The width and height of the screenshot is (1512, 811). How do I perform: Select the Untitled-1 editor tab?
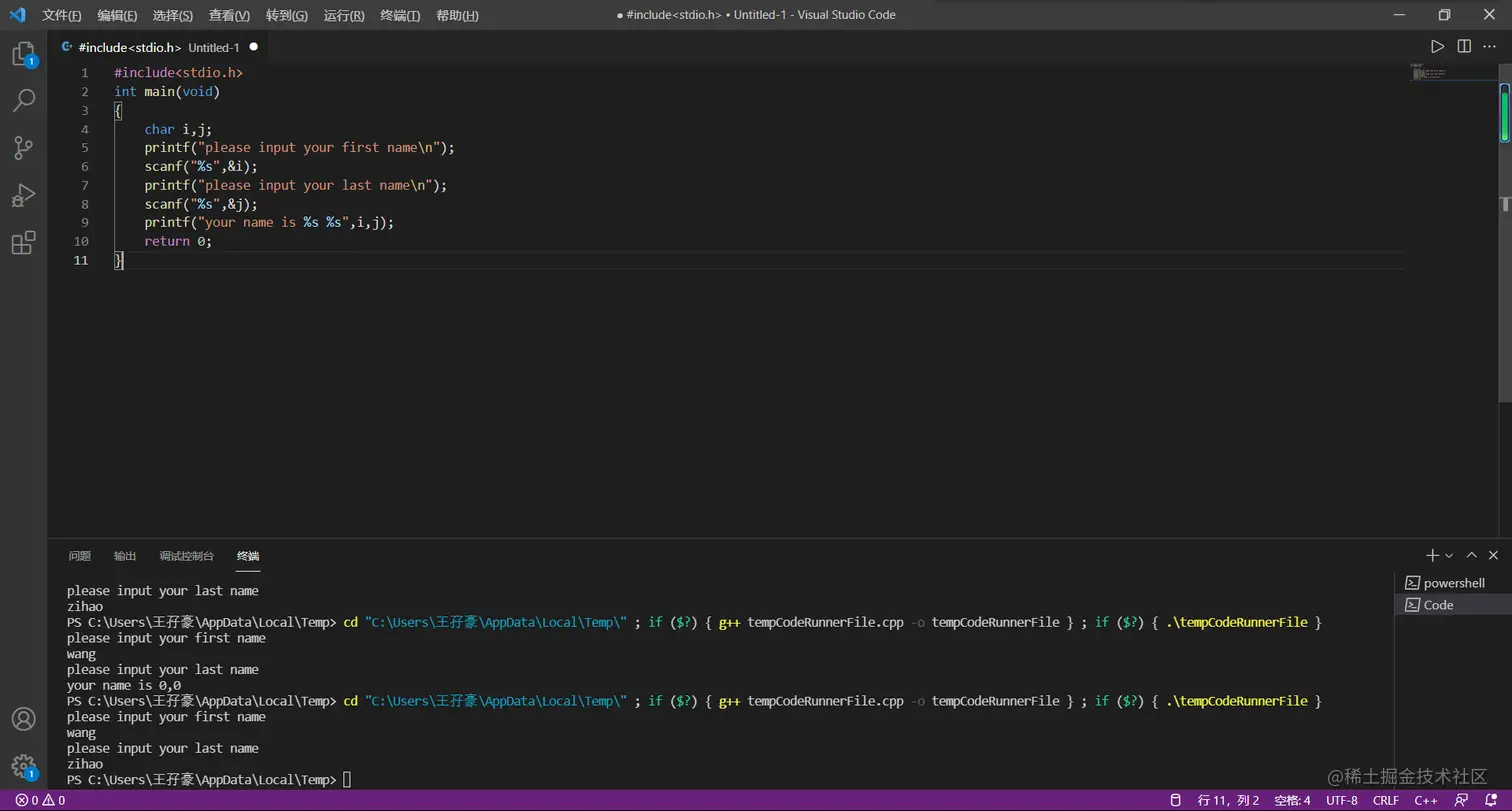point(158,47)
